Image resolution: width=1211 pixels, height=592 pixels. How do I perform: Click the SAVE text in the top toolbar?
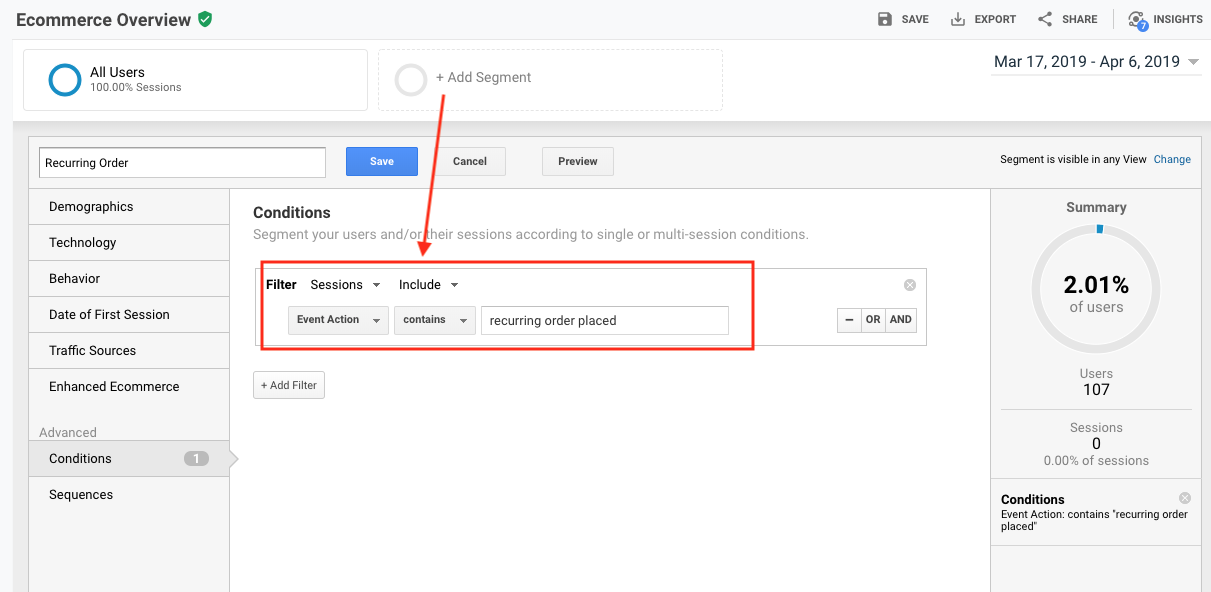point(915,19)
